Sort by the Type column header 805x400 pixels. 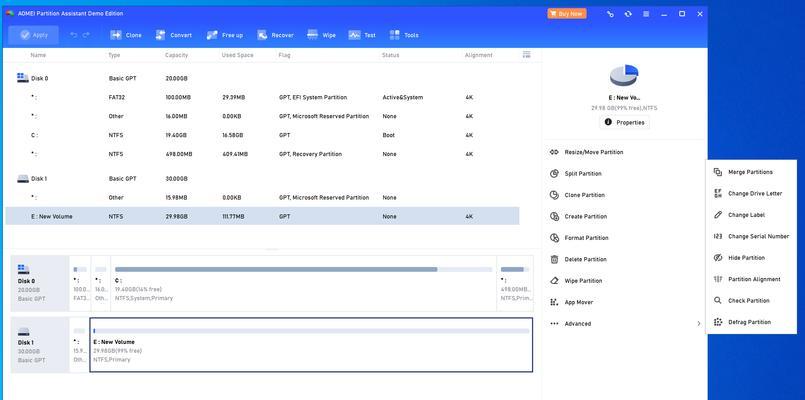(x=114, y=55)
